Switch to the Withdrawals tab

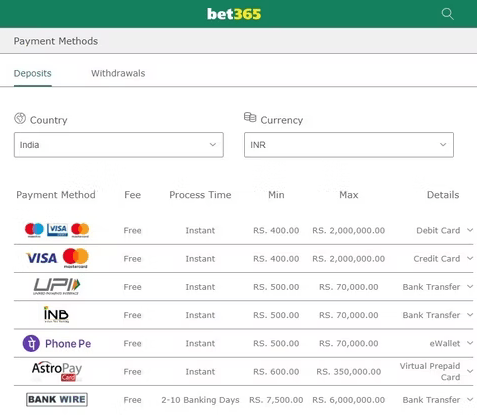pos(118,73)
